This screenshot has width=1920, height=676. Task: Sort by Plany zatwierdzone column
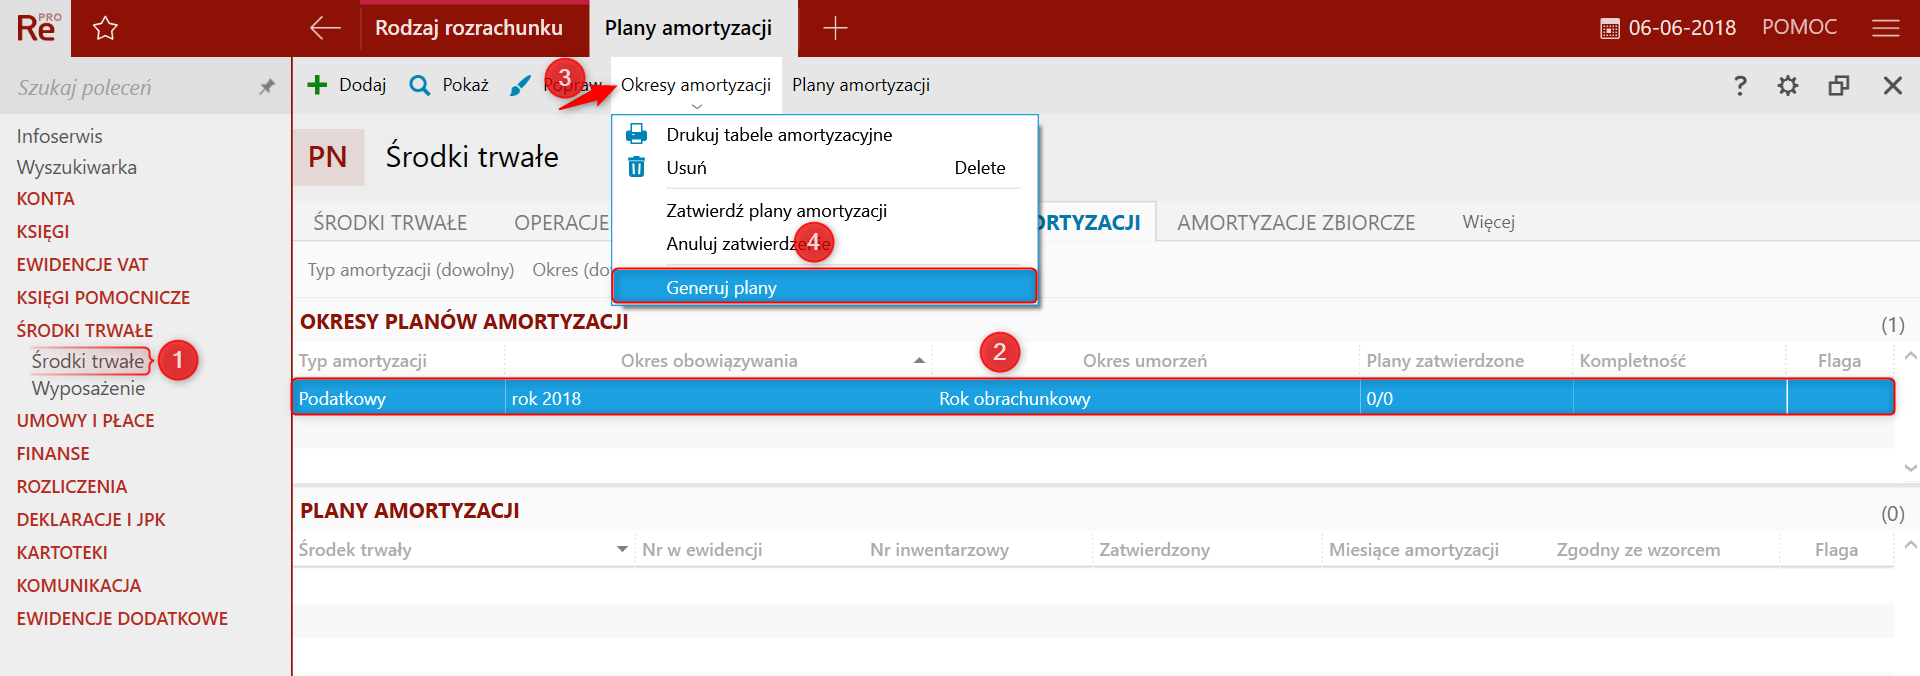click(x=1445, y=361)
